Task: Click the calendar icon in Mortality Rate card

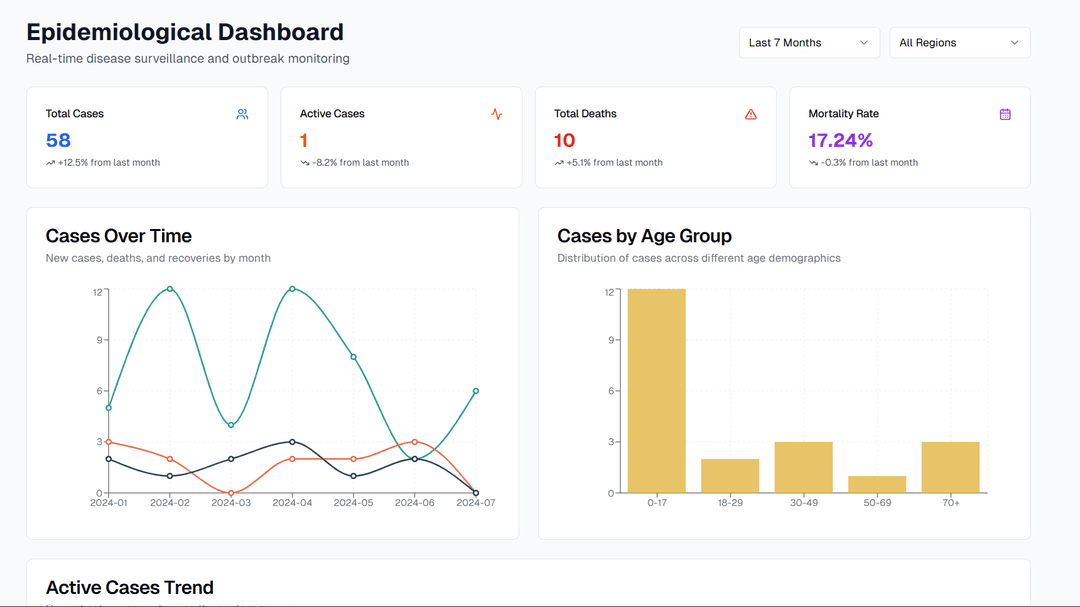Action: [x=1005, y=114]
